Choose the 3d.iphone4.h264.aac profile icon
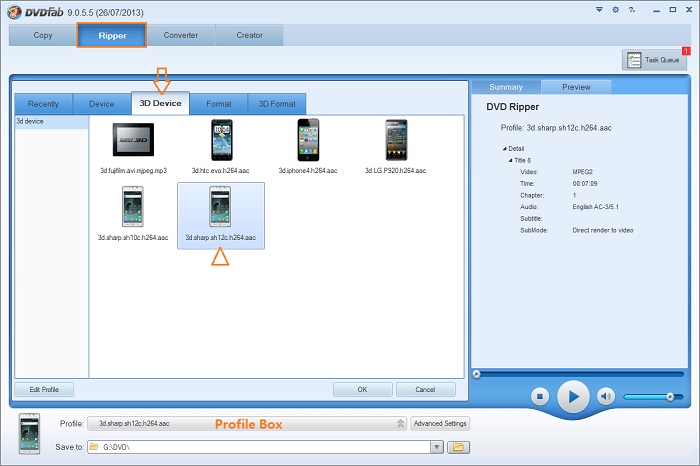Image resolution: width=700 pixels, height=466 pixels. (x=308, y=140)
